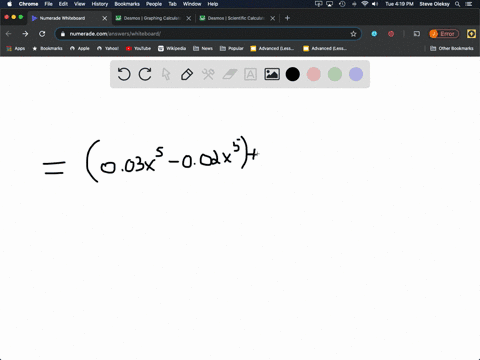Open the View menu
480x360 pixels.
pyautogui.click(x=79, y=4)
